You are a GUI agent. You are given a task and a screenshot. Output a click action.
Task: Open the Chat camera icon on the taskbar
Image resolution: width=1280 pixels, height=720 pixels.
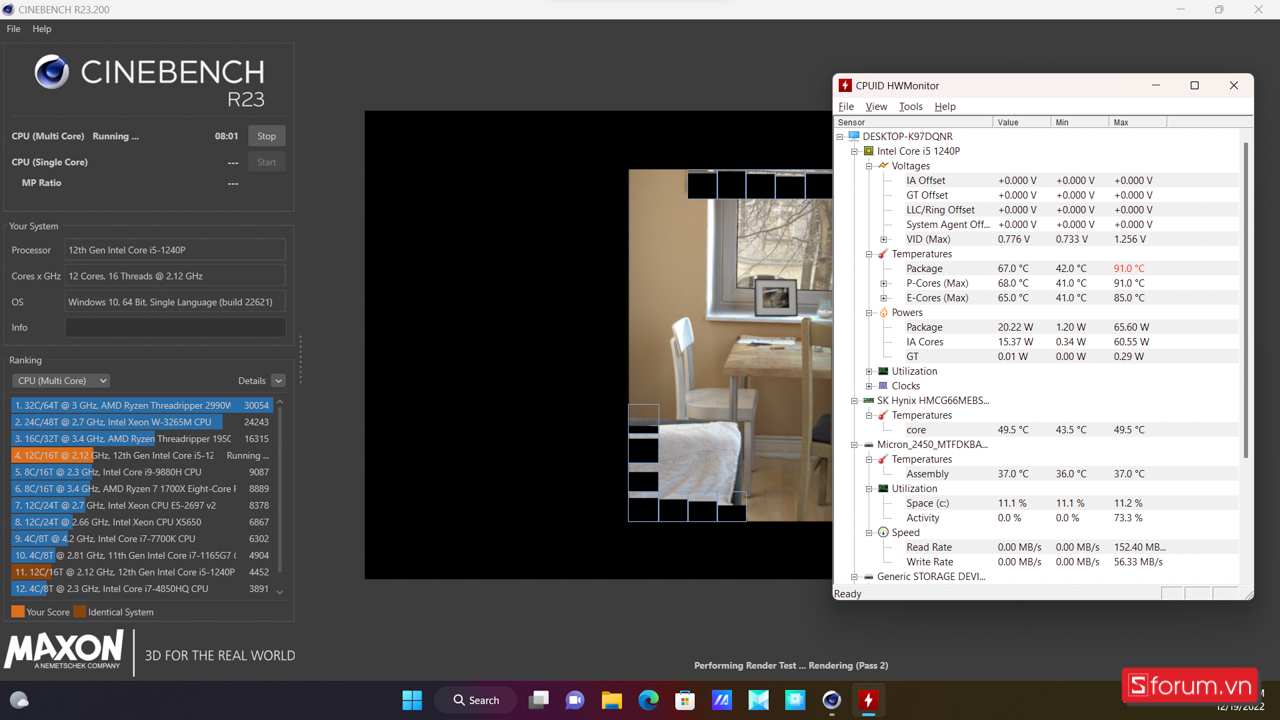click(x=575, y=700)
